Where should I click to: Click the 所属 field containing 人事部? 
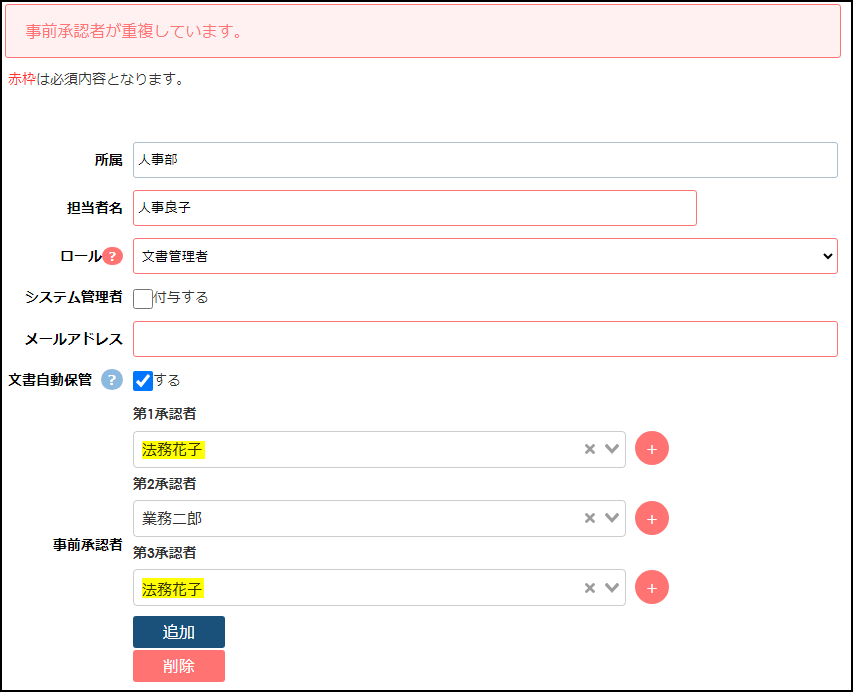[485, 160]
